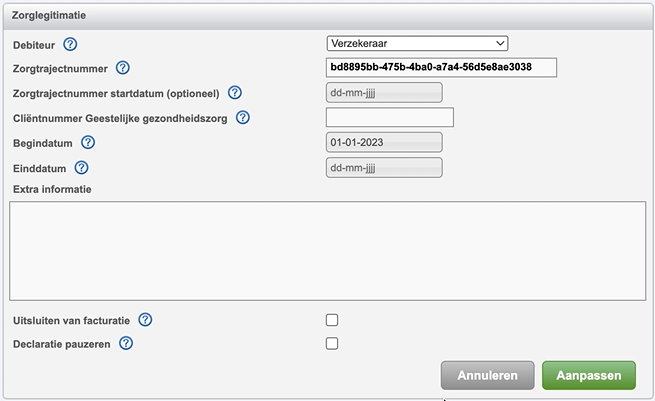This screenshot has width=655, height=401.
Task: Select the Zorgtrajectnummer startdatum date field
Action: coord(384,92)
